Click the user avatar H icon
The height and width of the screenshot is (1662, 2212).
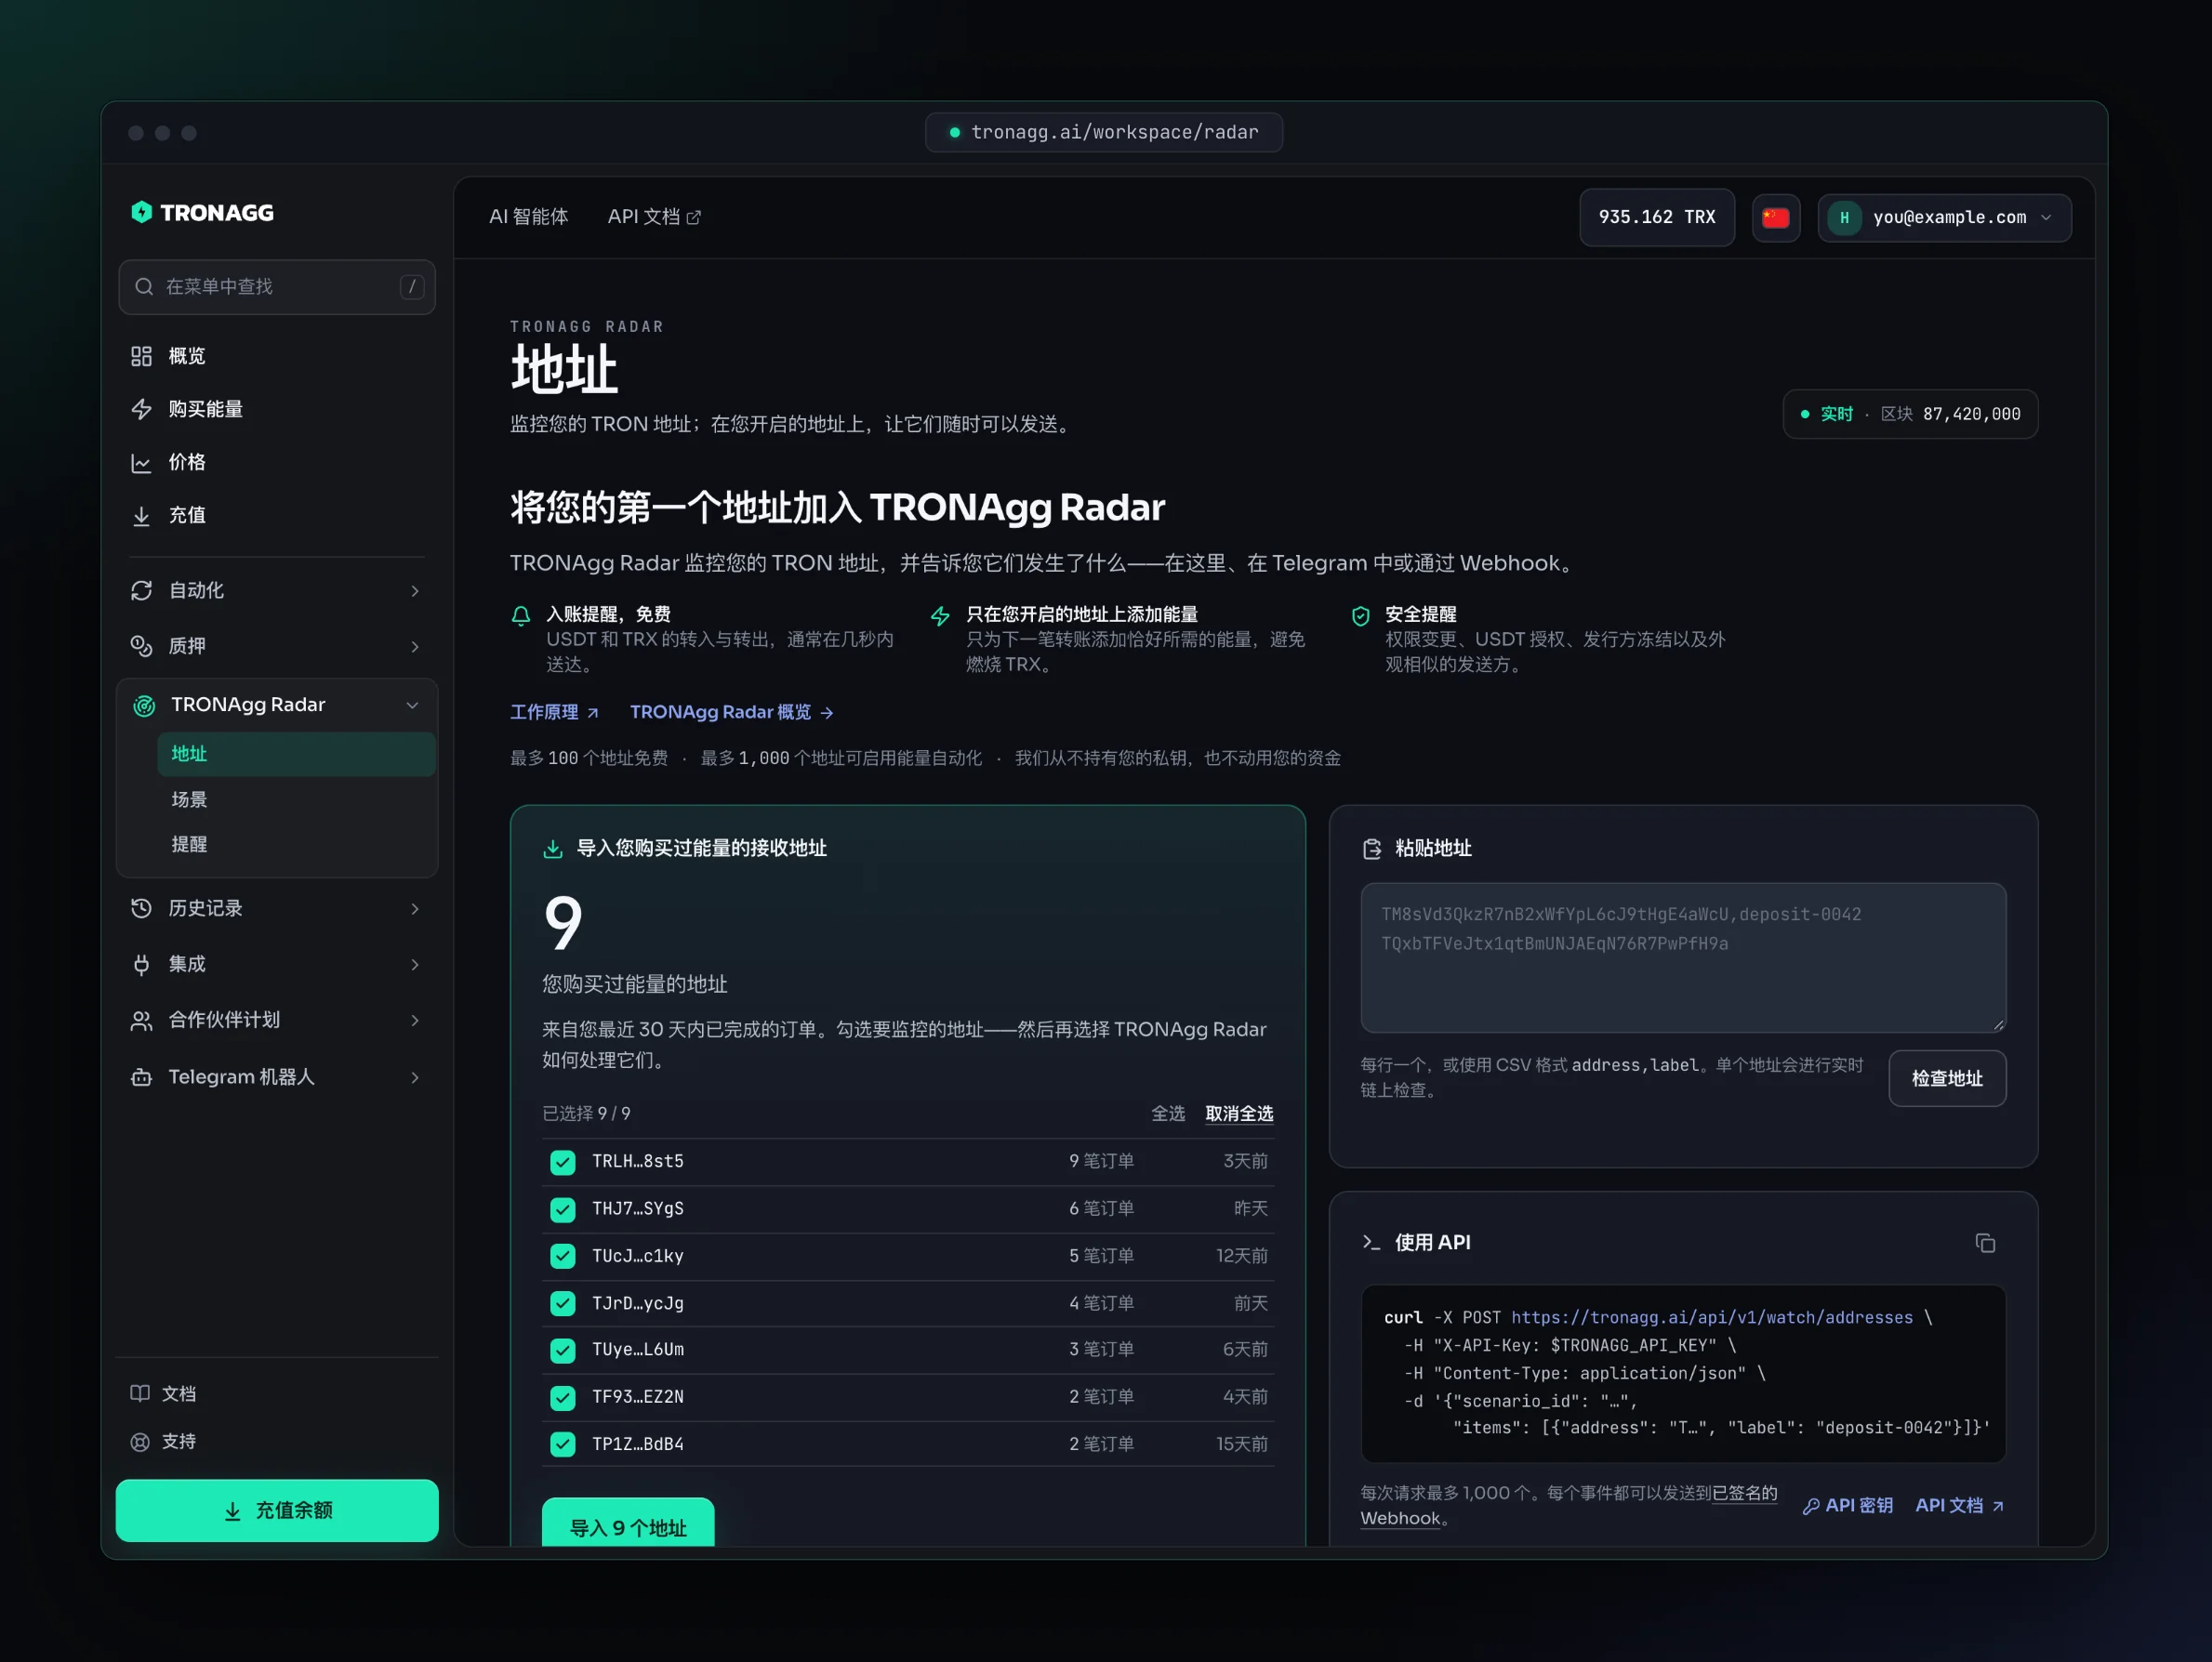click(x=1844, y=217)
